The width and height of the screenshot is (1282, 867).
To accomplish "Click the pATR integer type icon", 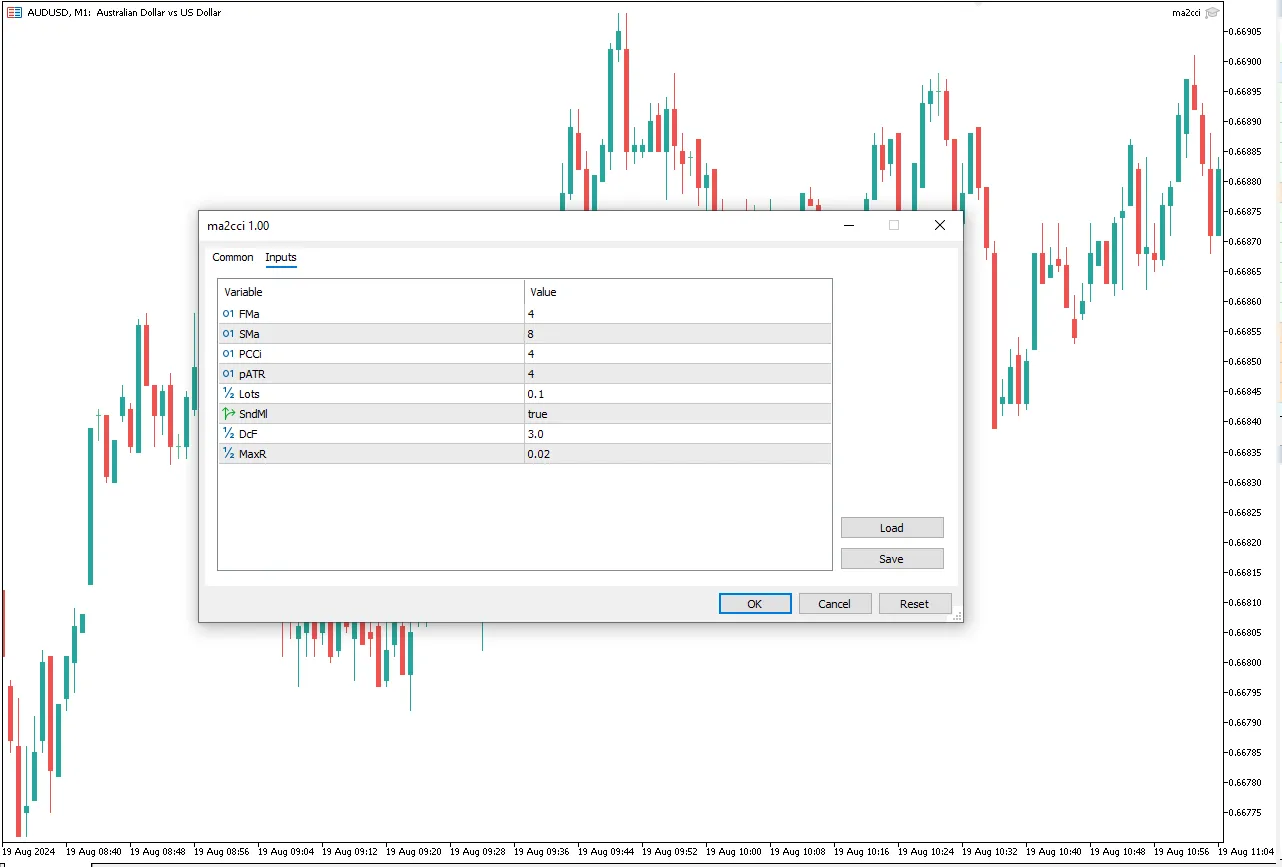I will tap(228, 374).
